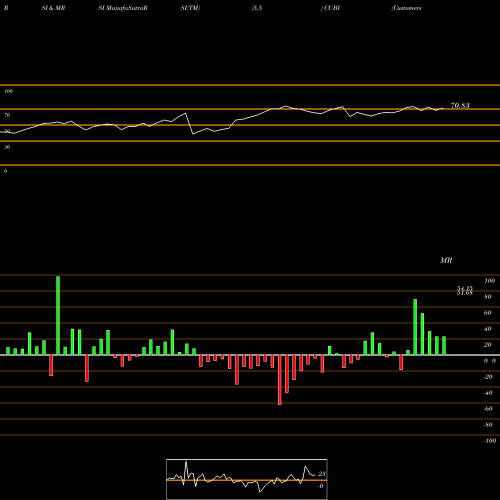Click the RSI axis label 70
500x500 pixels.
point(7,115)
